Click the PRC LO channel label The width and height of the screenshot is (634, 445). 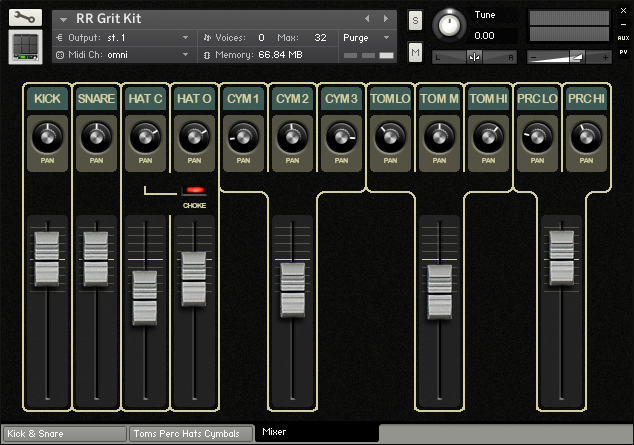(x=537, y=99)
